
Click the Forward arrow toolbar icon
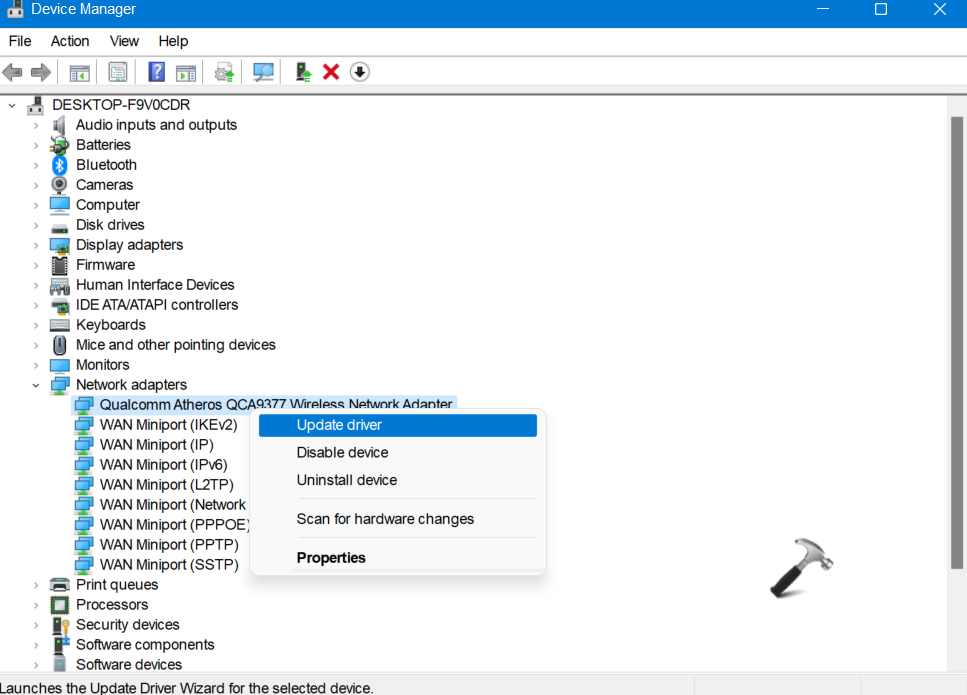click(x=41, y=72)
